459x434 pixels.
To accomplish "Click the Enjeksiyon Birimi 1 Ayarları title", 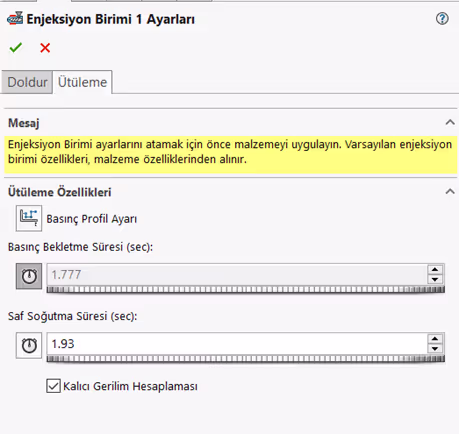I will (111, 19).
